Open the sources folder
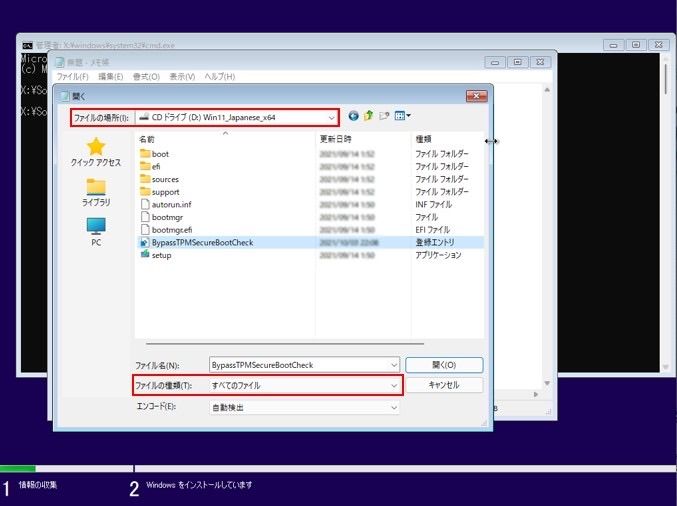This screenshot has width=677, height=506. point(165,179)
